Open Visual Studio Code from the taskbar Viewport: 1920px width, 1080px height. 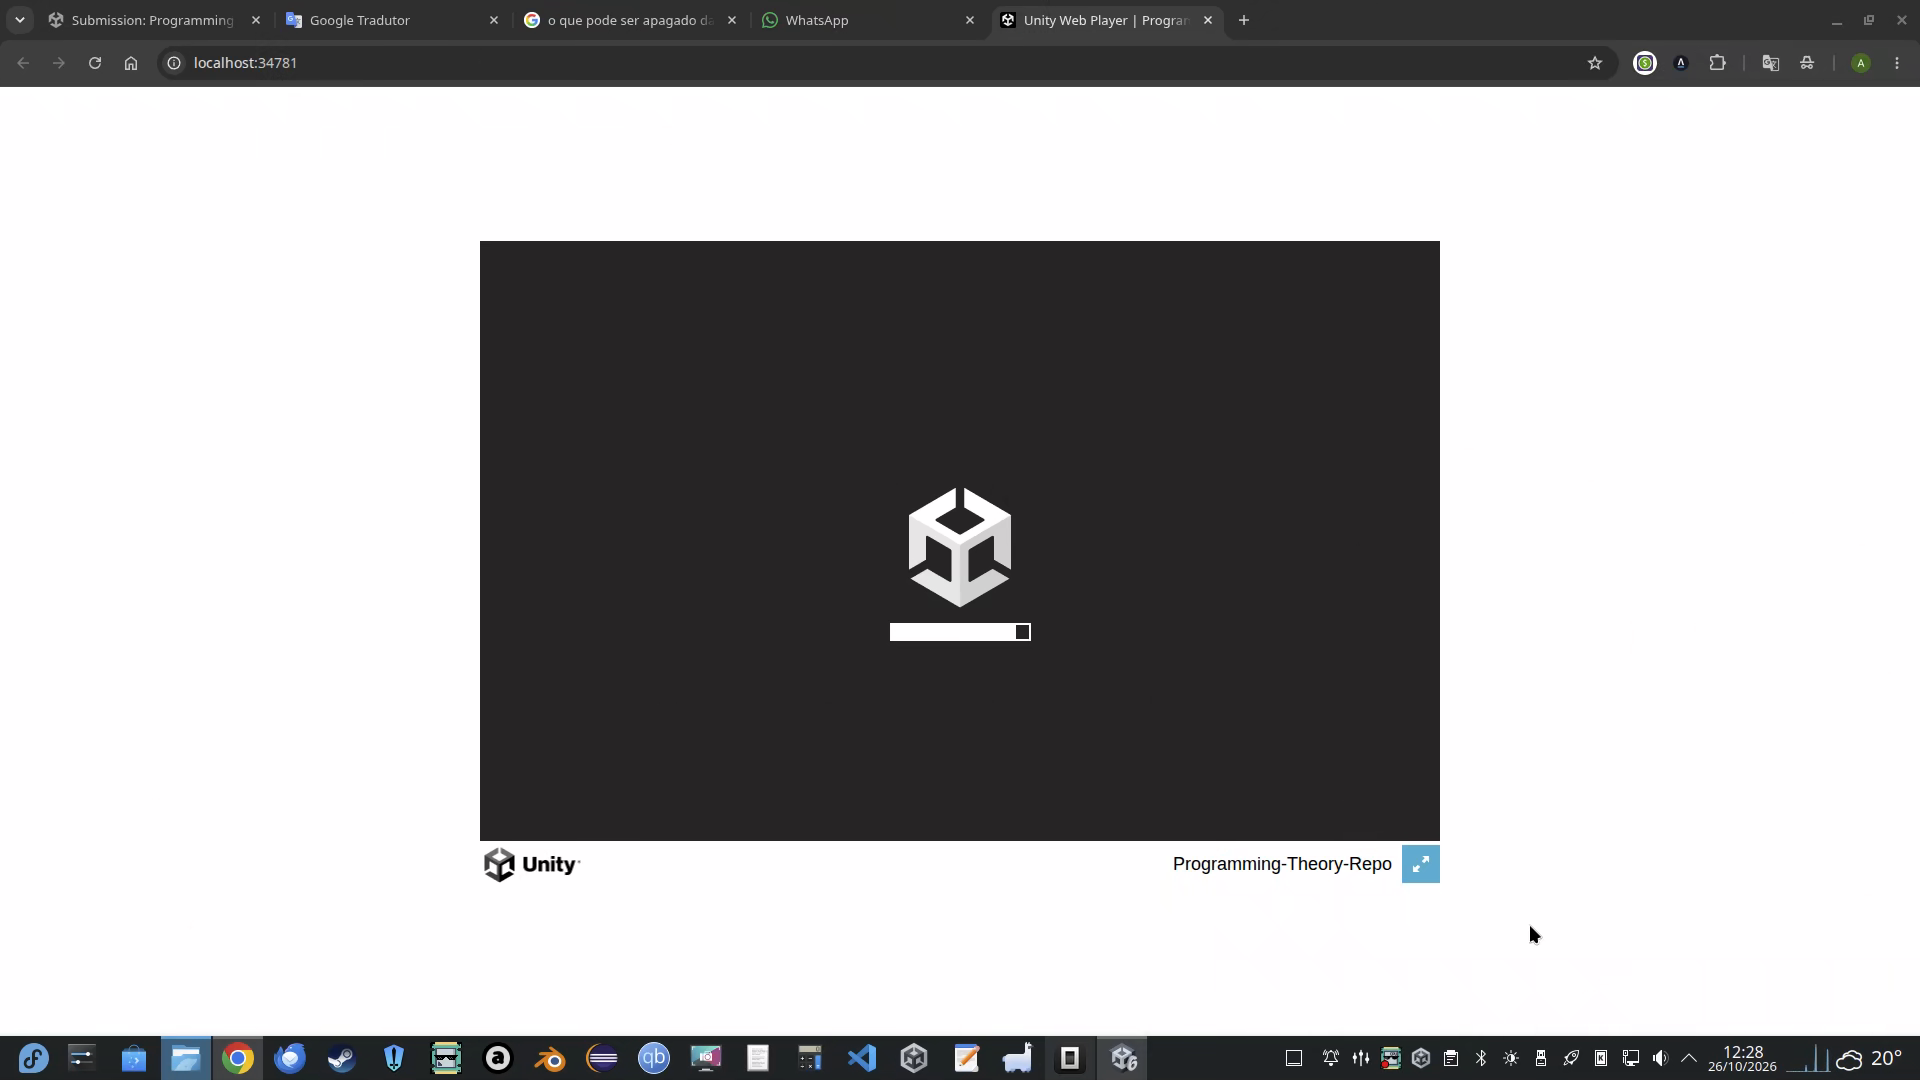click(x=862, y=1058)
